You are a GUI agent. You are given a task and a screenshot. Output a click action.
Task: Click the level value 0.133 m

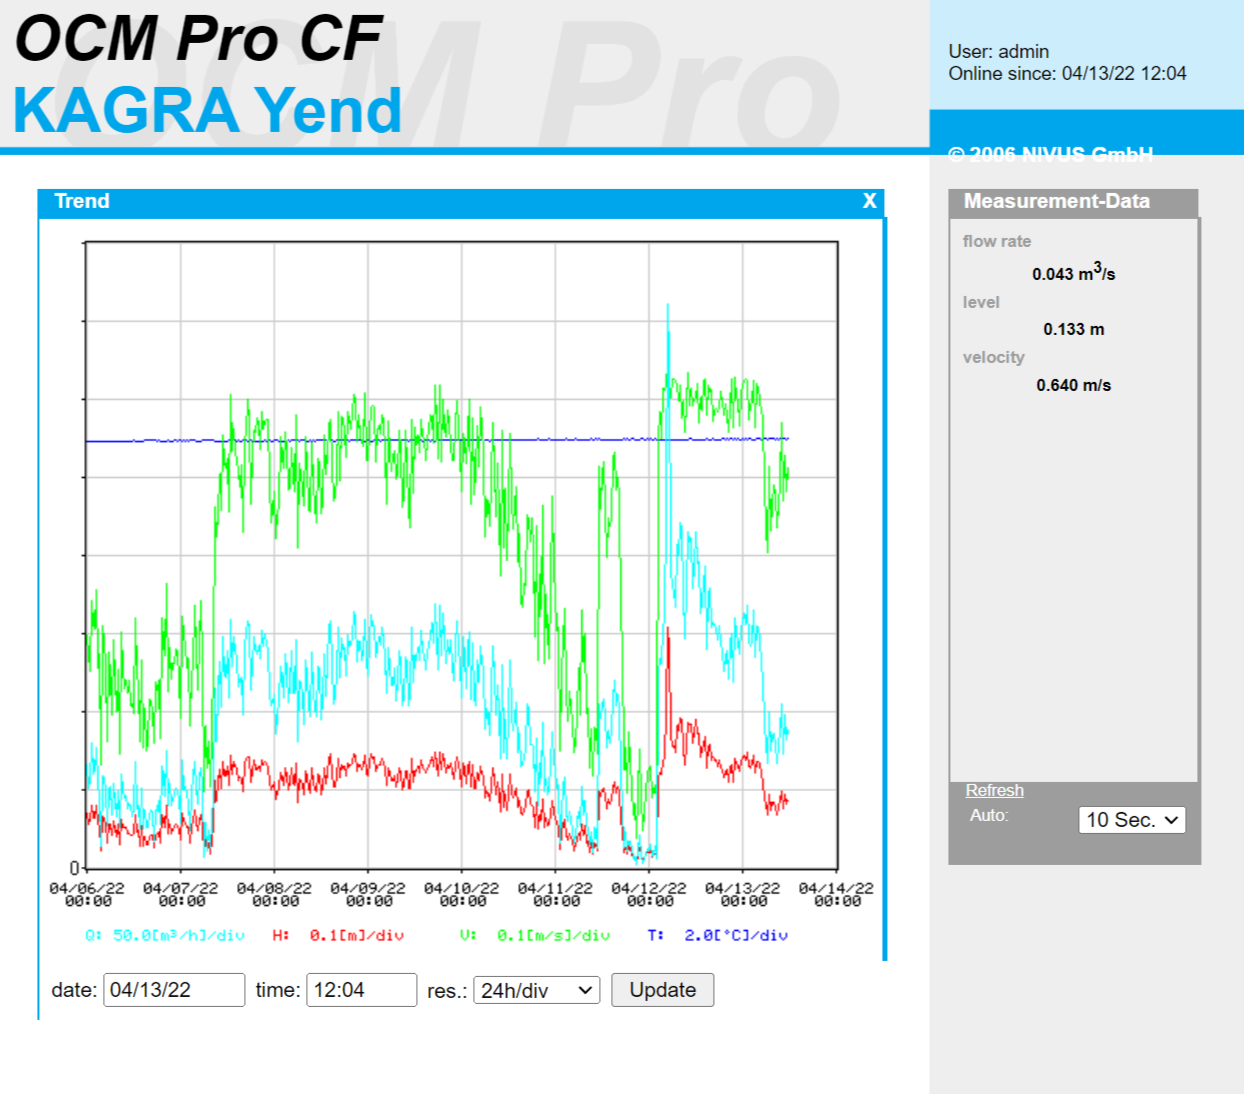click(x=1074, y=329)
